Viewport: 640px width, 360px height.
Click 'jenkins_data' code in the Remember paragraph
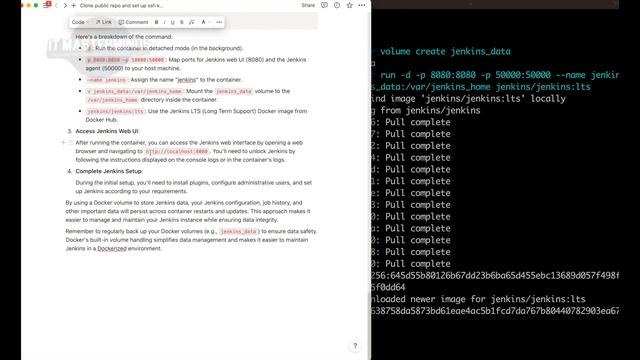pyautogui.click(x=238, y=231)
